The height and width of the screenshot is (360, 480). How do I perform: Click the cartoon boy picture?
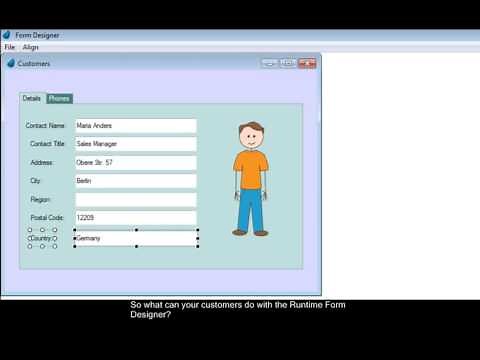(x=250, y=179)
